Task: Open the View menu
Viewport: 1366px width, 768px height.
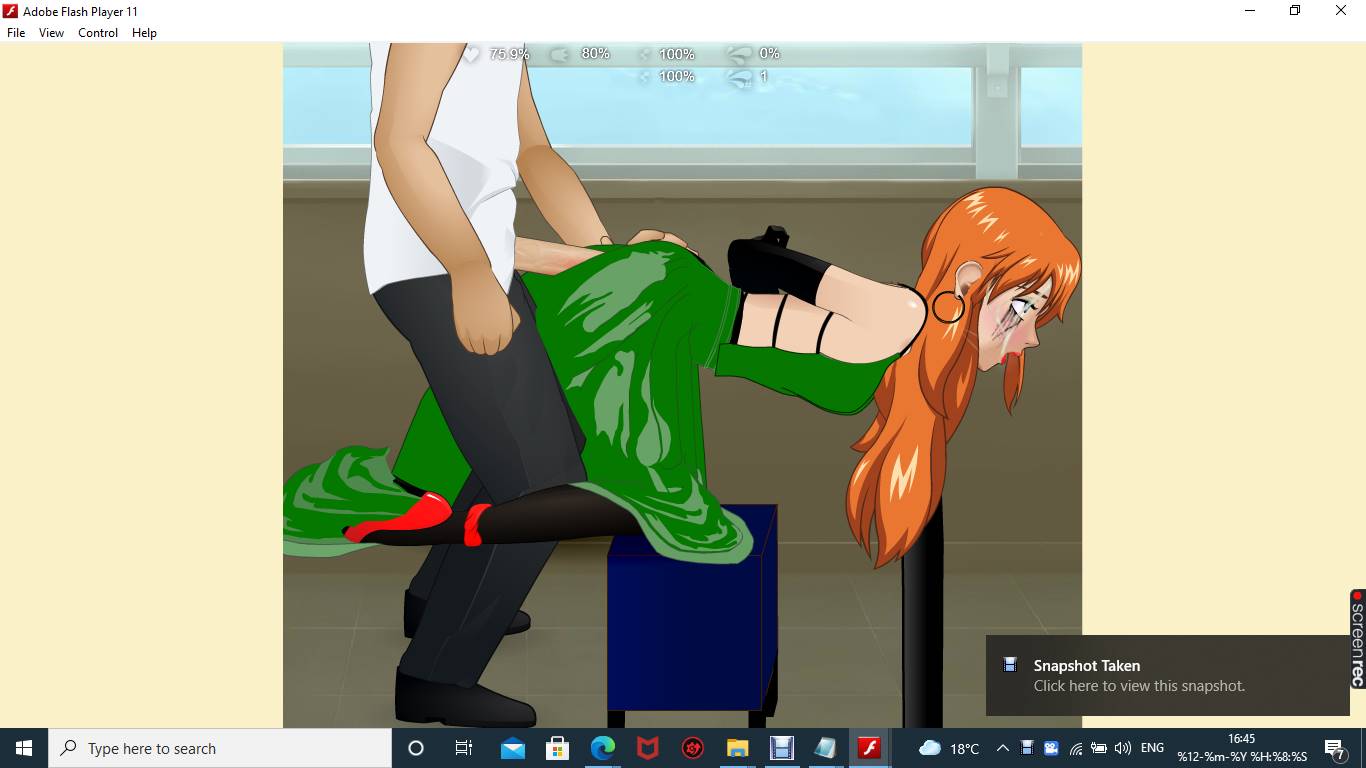Action: click(x=51, y=33)
